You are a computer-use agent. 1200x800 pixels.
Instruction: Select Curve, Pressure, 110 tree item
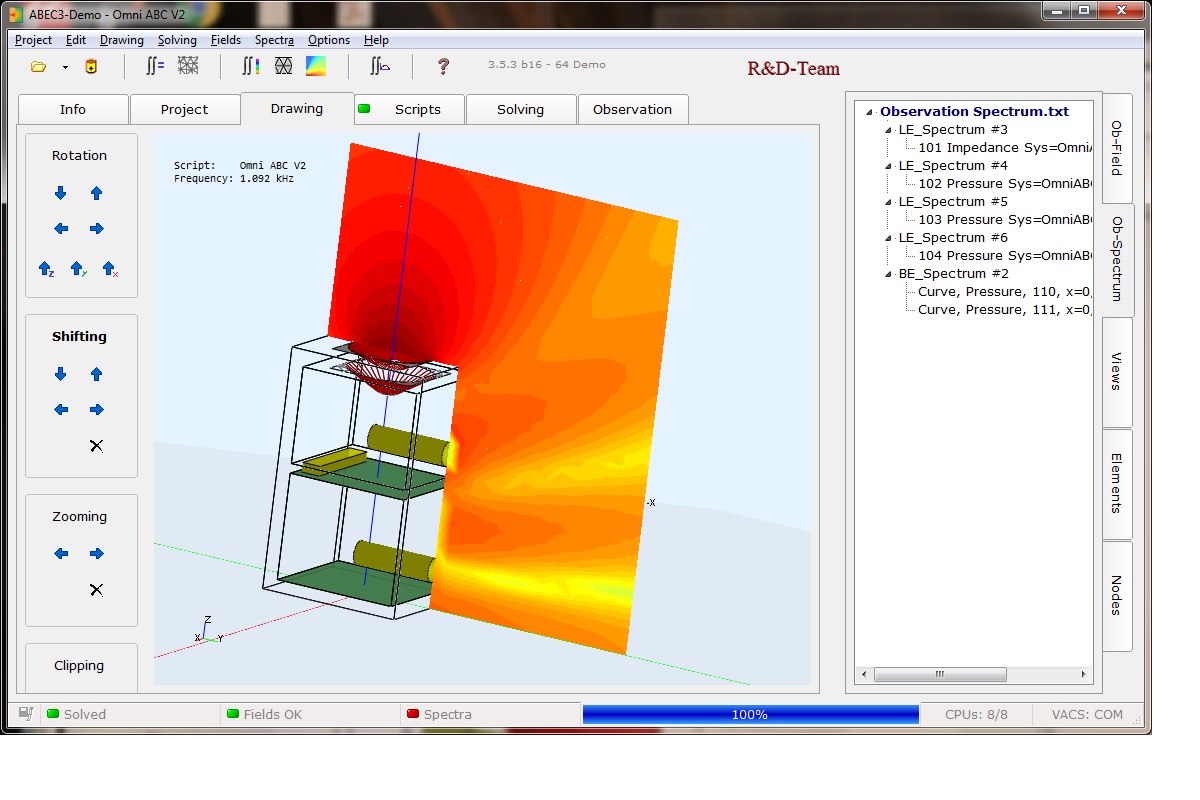tap(1005, 292)
